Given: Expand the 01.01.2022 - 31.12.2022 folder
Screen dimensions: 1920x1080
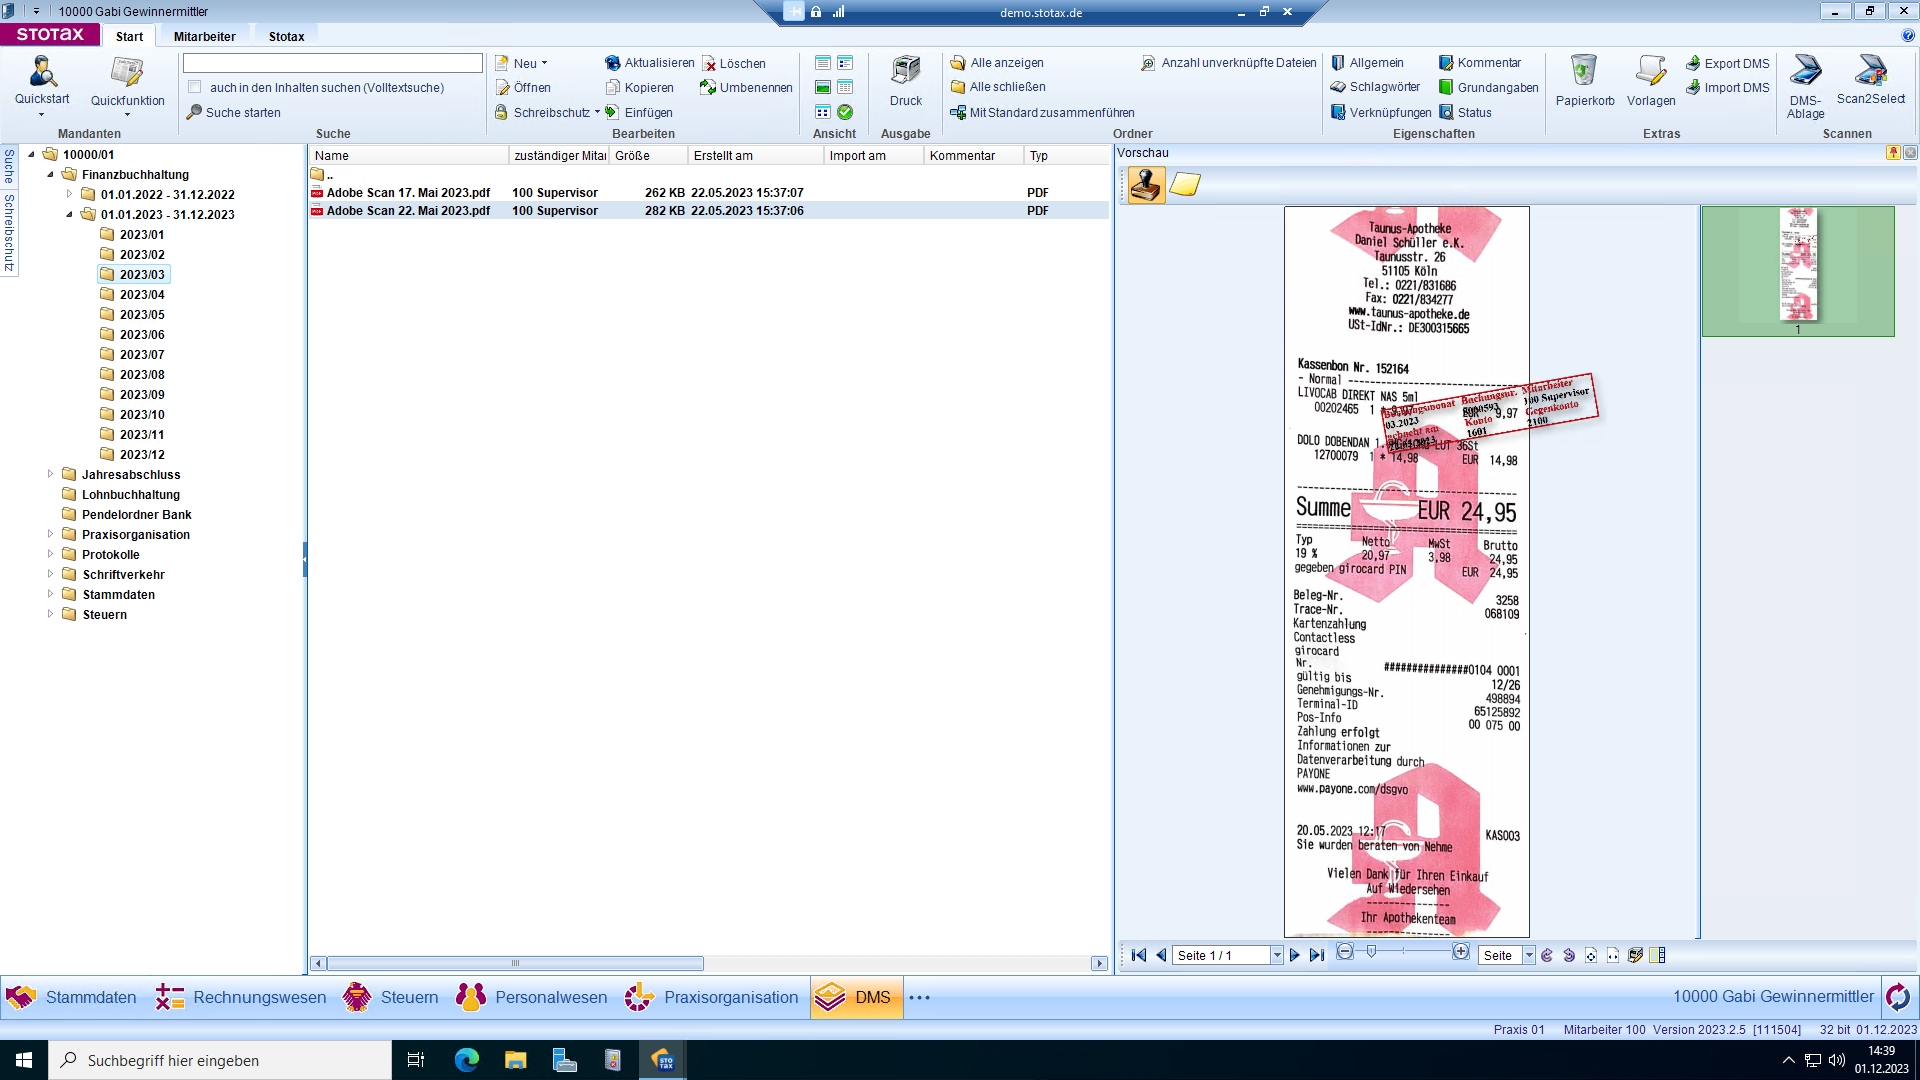Looking at the screenshot, I should (69, 194).
